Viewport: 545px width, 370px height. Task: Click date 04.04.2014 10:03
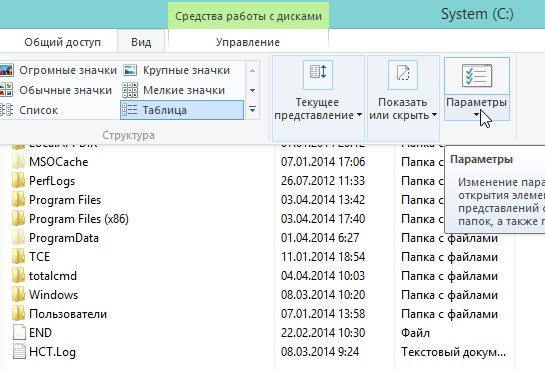point(323,276)
